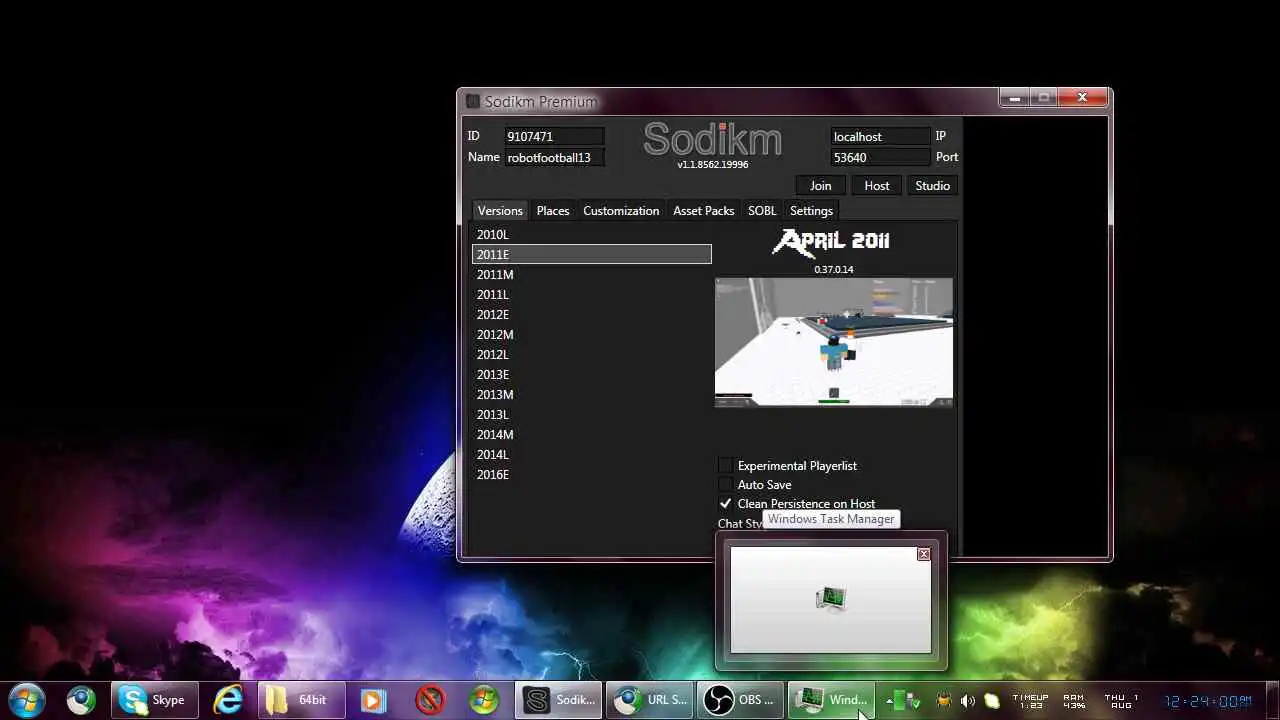Open the 64bit folder taskbar item
Viewport: 1280px width, 720px height.
[x=300, y=700]
